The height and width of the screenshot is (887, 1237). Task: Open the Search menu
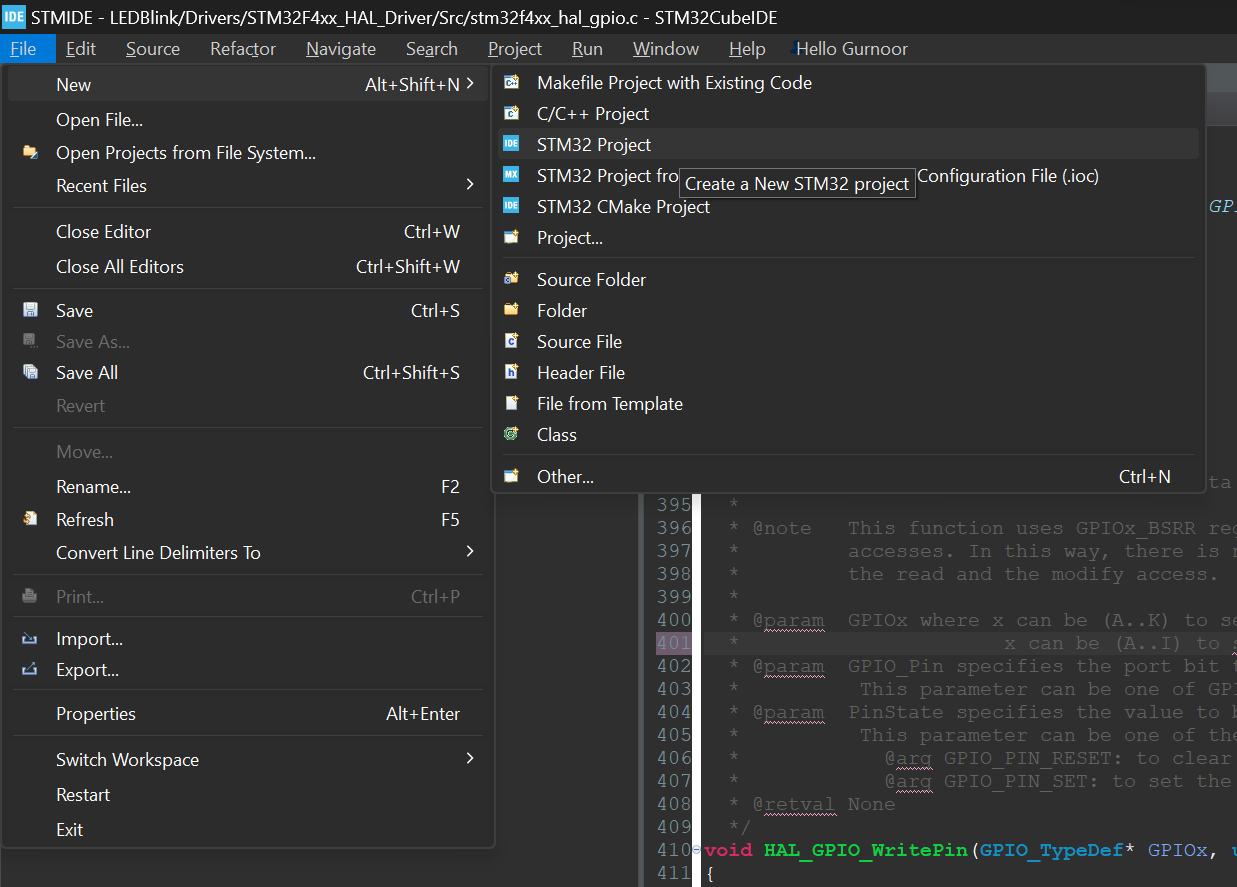(431, 48)
